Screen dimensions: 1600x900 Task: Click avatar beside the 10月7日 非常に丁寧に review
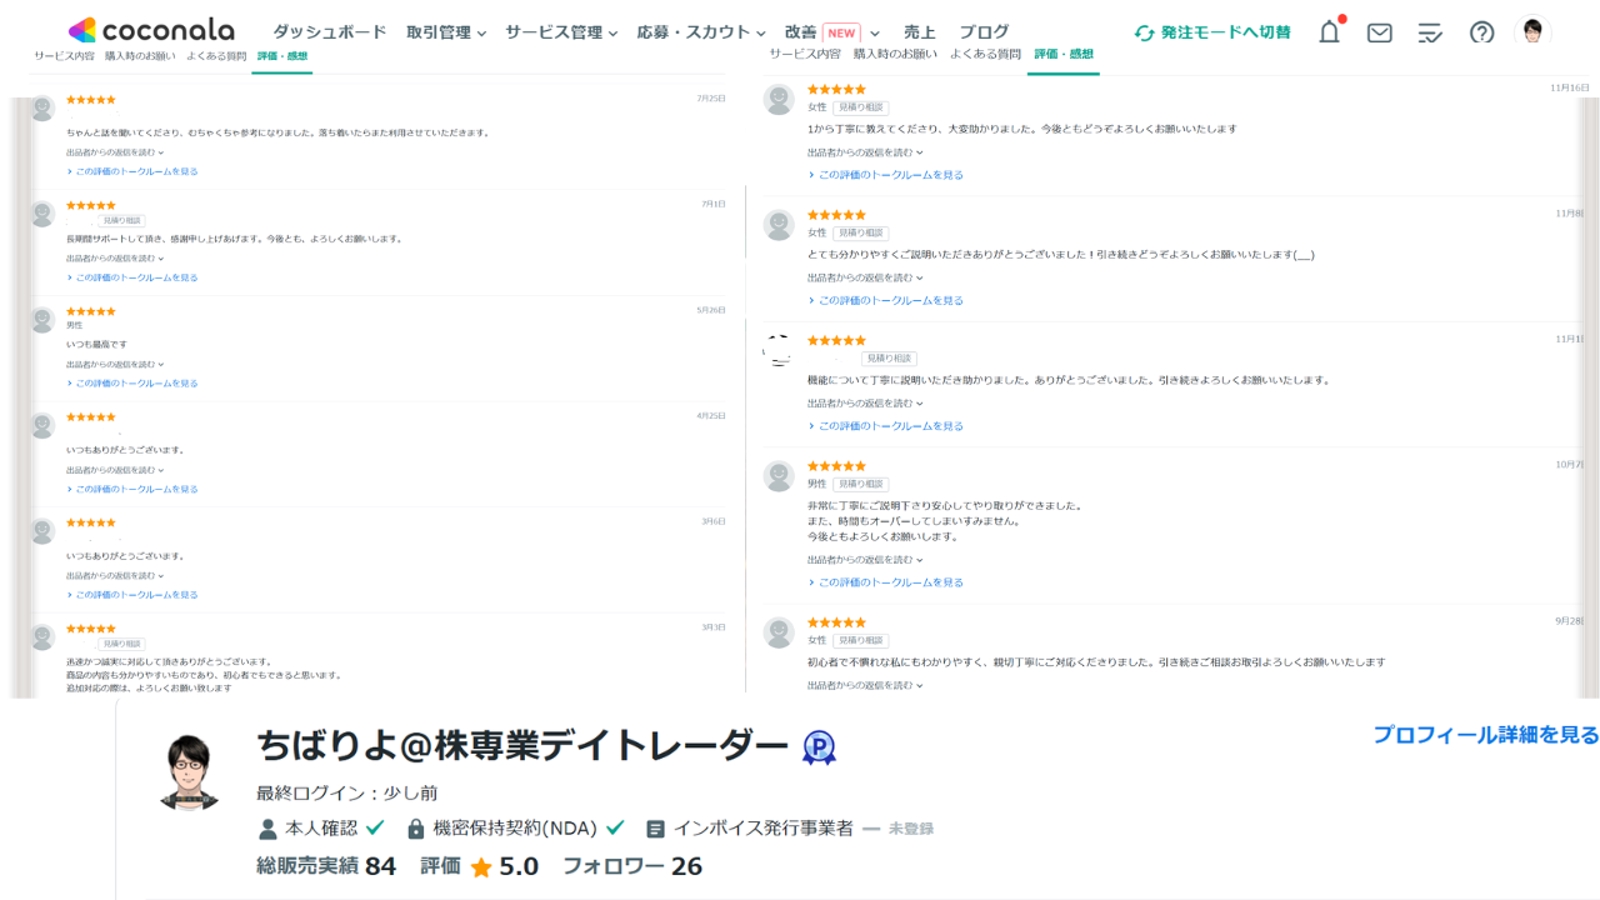click(x=779, y=476)
